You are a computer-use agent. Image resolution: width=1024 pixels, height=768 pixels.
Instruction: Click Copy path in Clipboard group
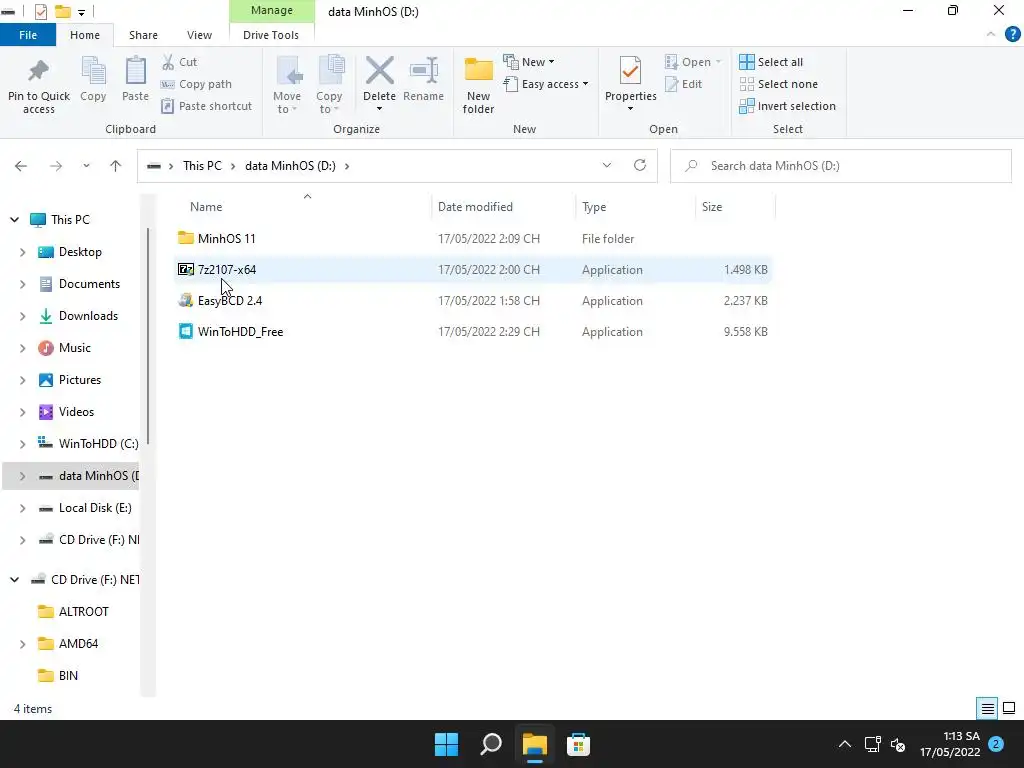[197, 84]
